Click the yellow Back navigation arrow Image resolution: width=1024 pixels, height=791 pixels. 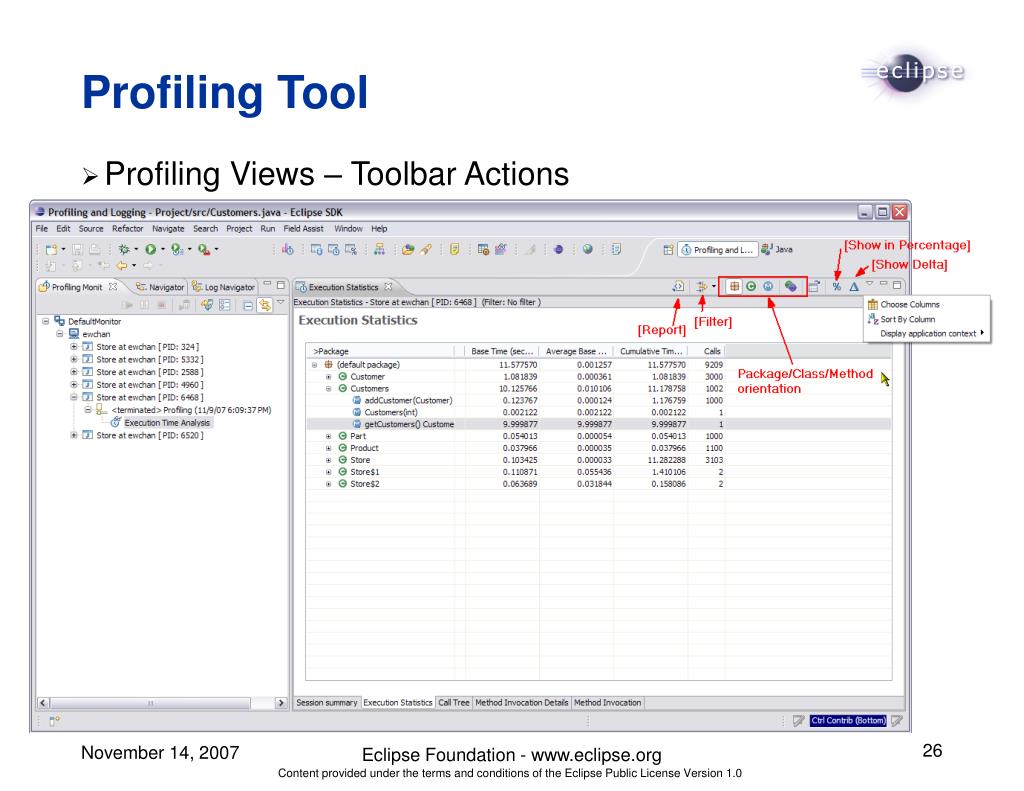[x=121, y=266]
